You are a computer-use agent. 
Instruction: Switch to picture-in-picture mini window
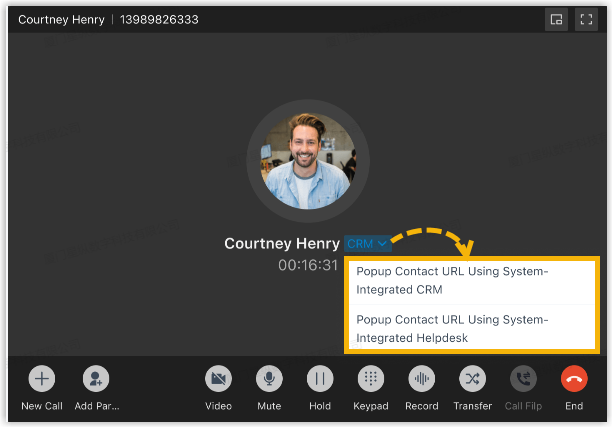[555, 19]
